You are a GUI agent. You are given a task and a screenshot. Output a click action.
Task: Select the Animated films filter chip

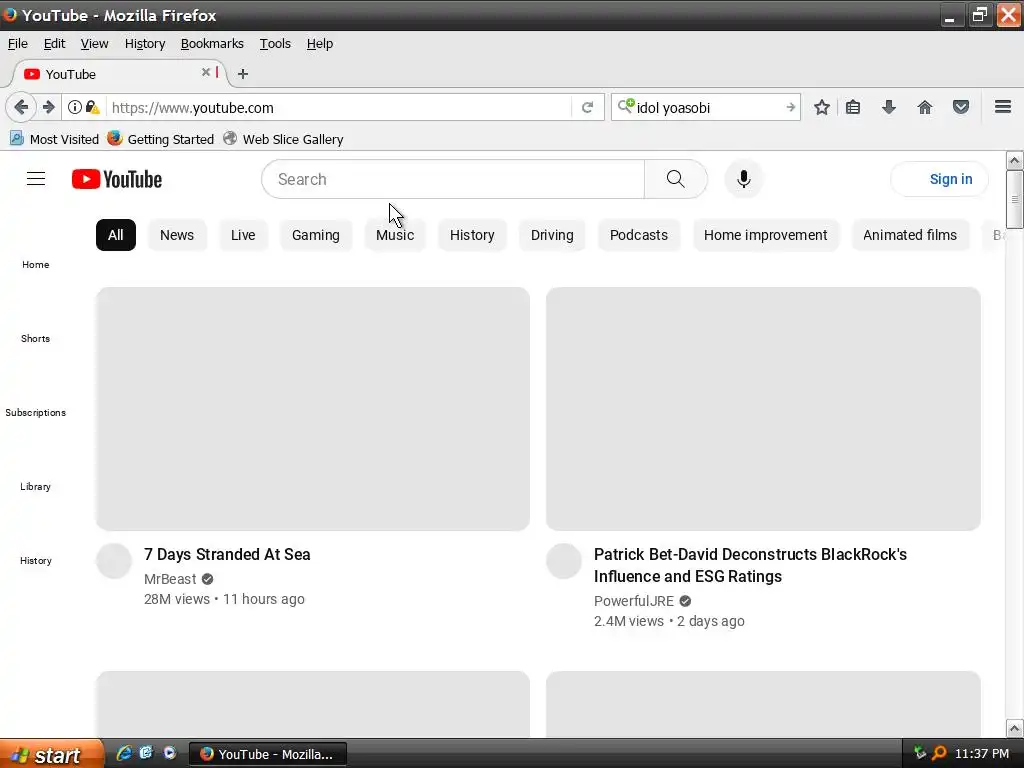910,235
